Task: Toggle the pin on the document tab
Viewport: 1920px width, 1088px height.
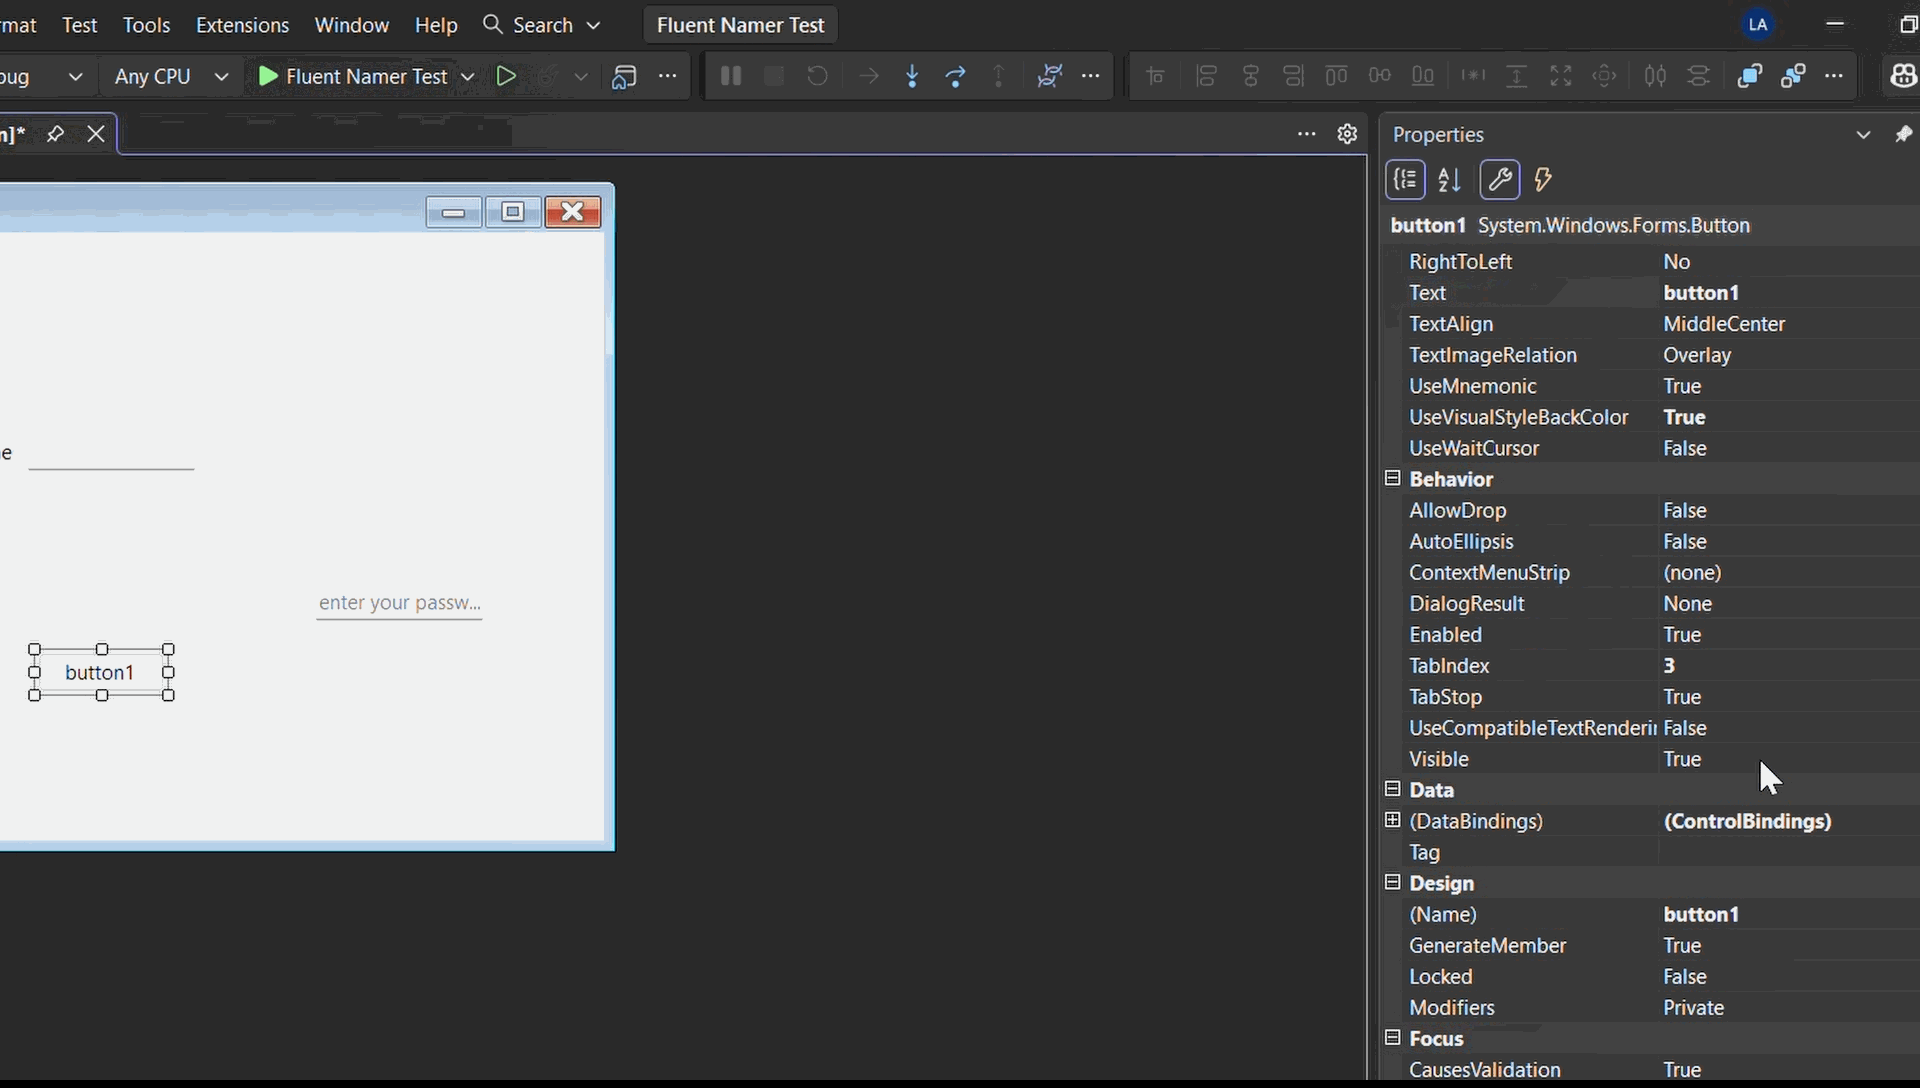Action: click(55, 134)
